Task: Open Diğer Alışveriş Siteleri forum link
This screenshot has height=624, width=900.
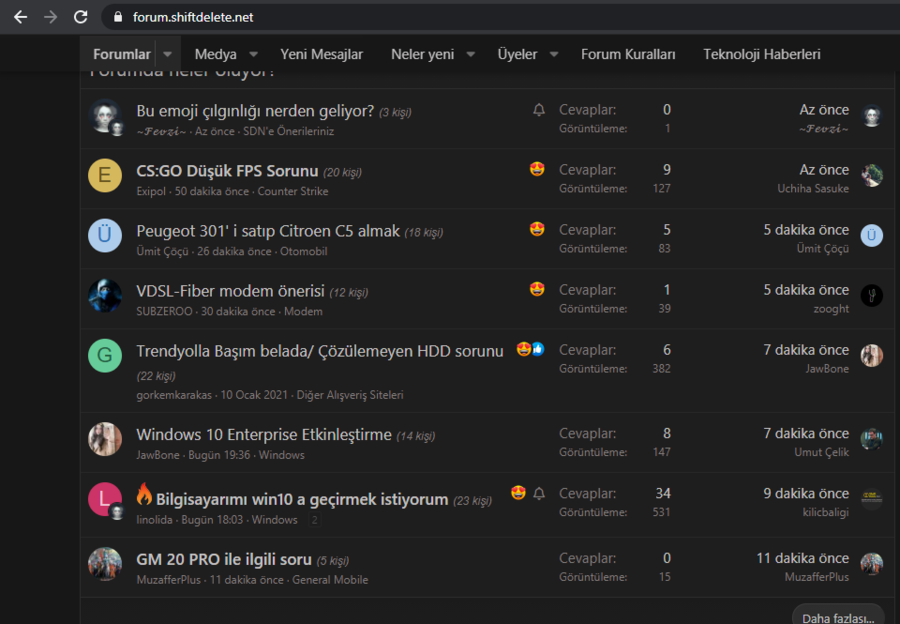Action: click(350, 395)
